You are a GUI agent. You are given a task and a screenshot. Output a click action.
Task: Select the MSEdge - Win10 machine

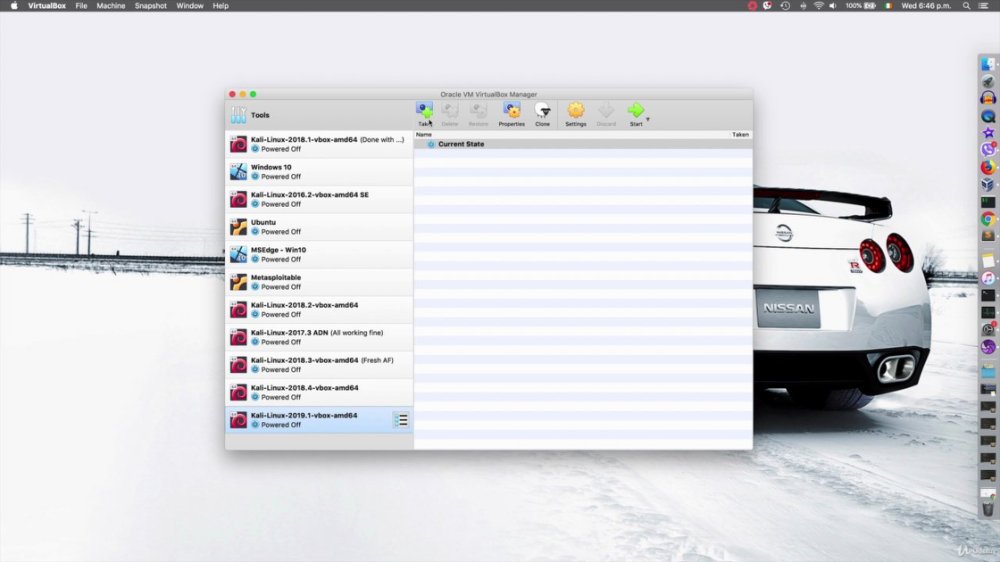click(x=319, y=254)
